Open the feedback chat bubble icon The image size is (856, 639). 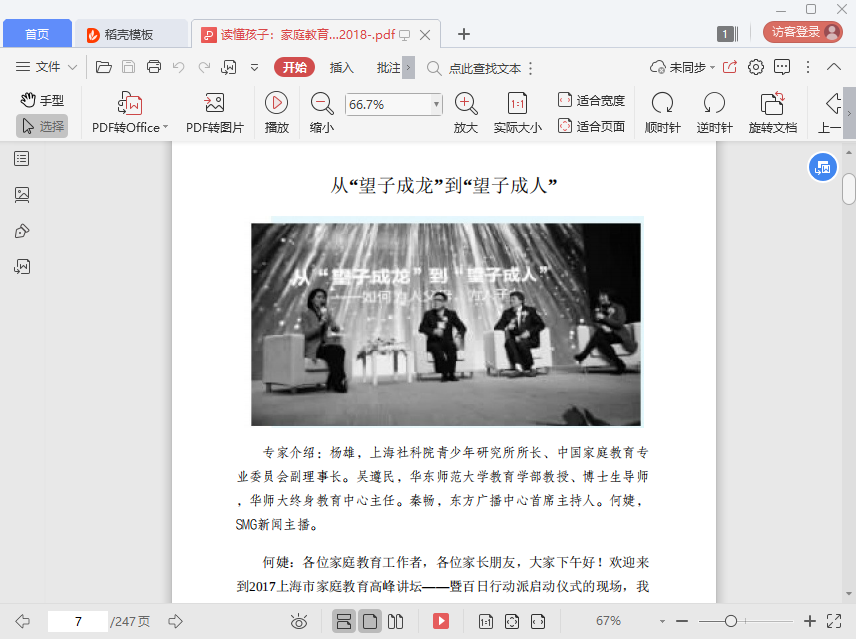pos(782,67)
